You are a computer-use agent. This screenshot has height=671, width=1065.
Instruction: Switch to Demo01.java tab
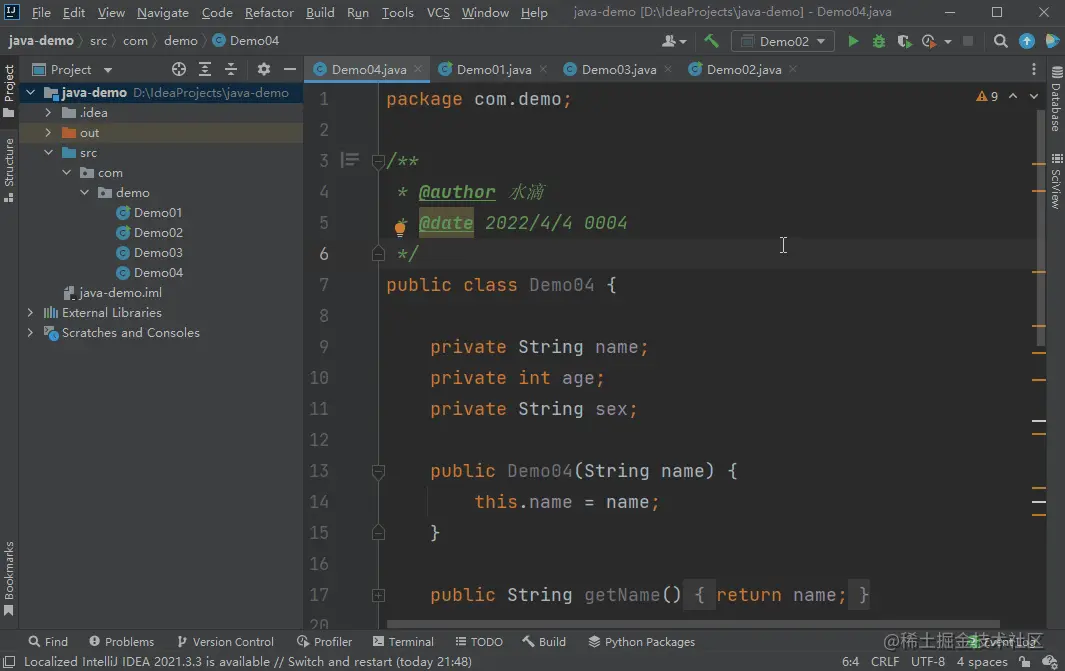point(493,69)
